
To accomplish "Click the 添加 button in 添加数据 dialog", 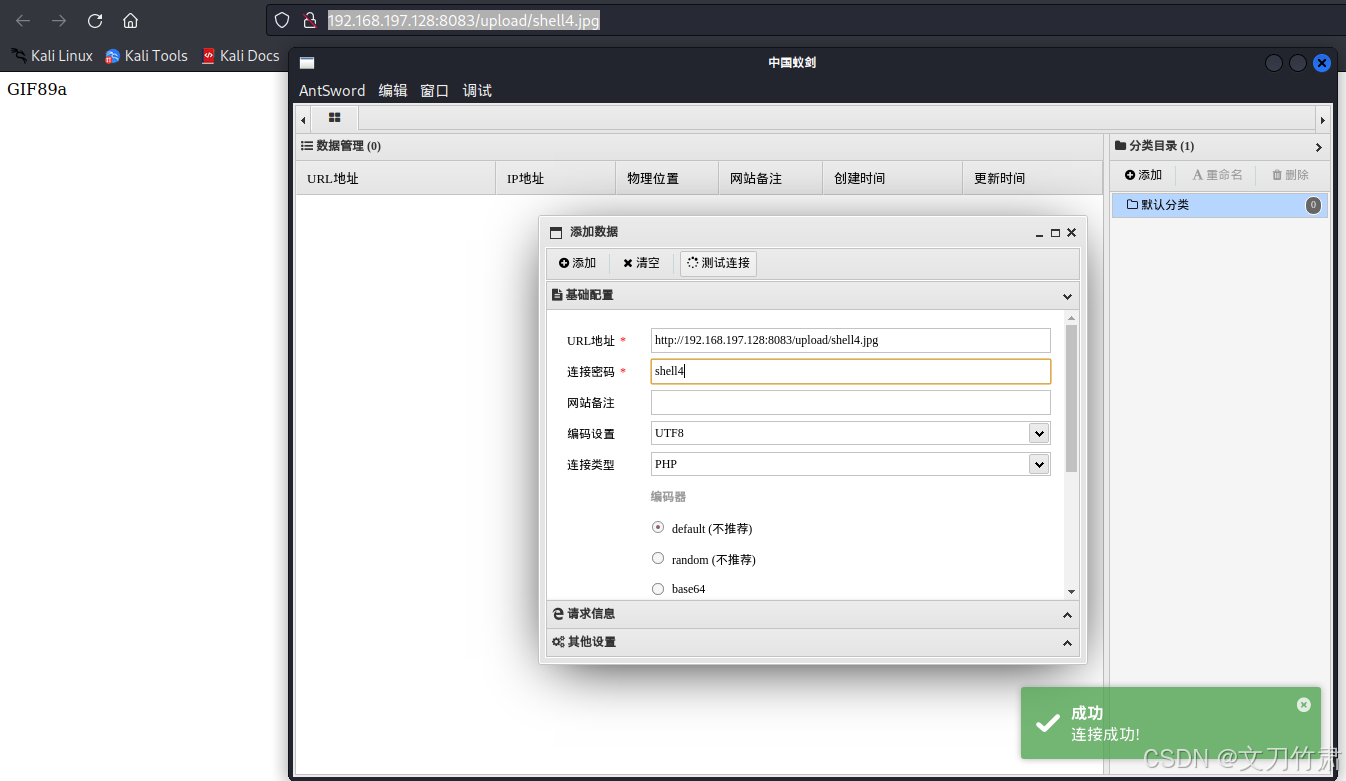I will click(x=577, y=263).
